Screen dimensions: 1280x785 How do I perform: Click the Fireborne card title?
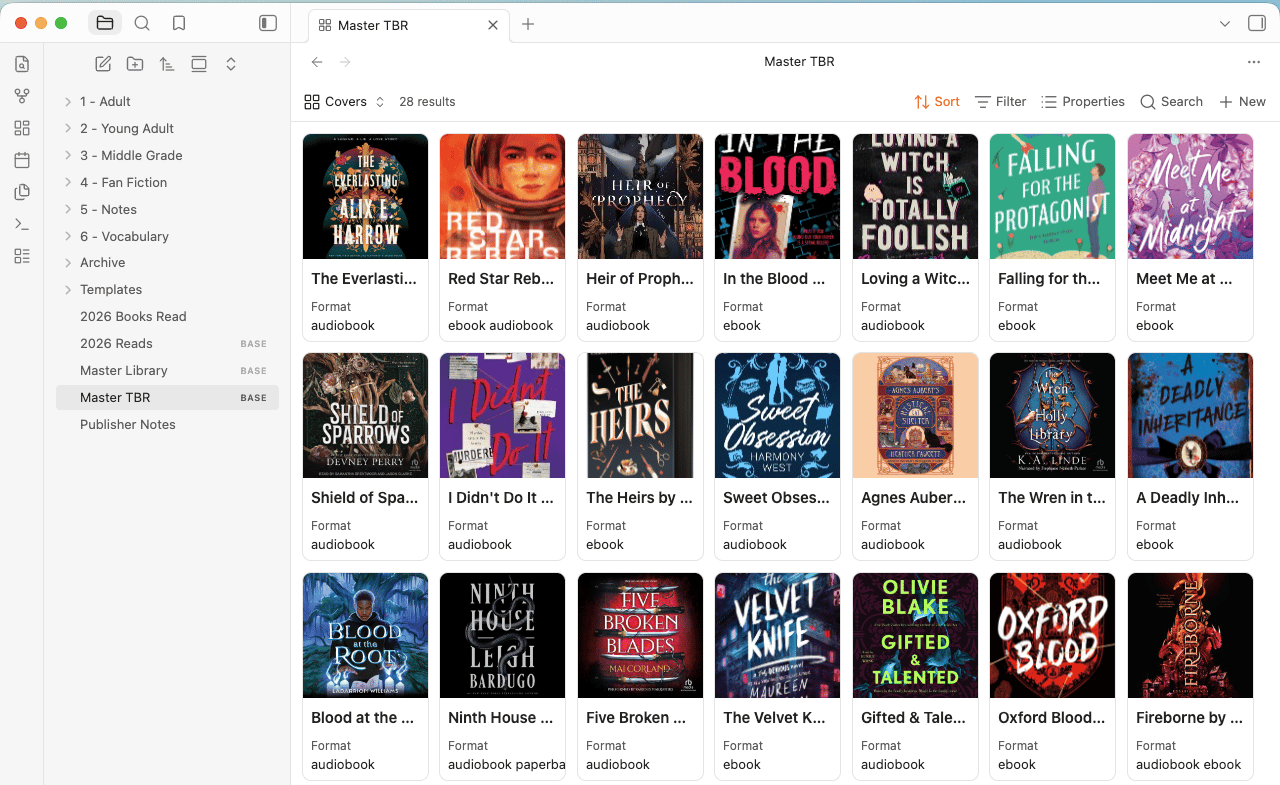tap(1190, 718)
